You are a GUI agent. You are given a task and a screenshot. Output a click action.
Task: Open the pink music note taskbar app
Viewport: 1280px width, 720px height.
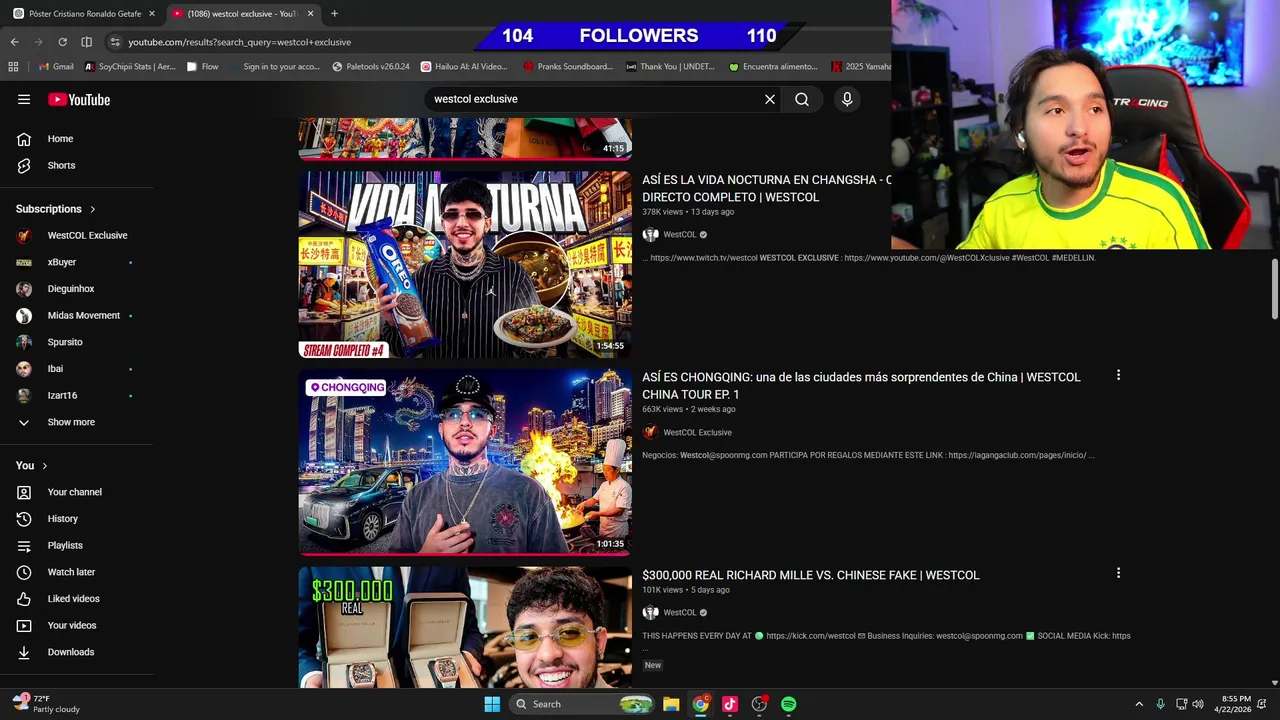pyautogui.click(x=730, y=704)
